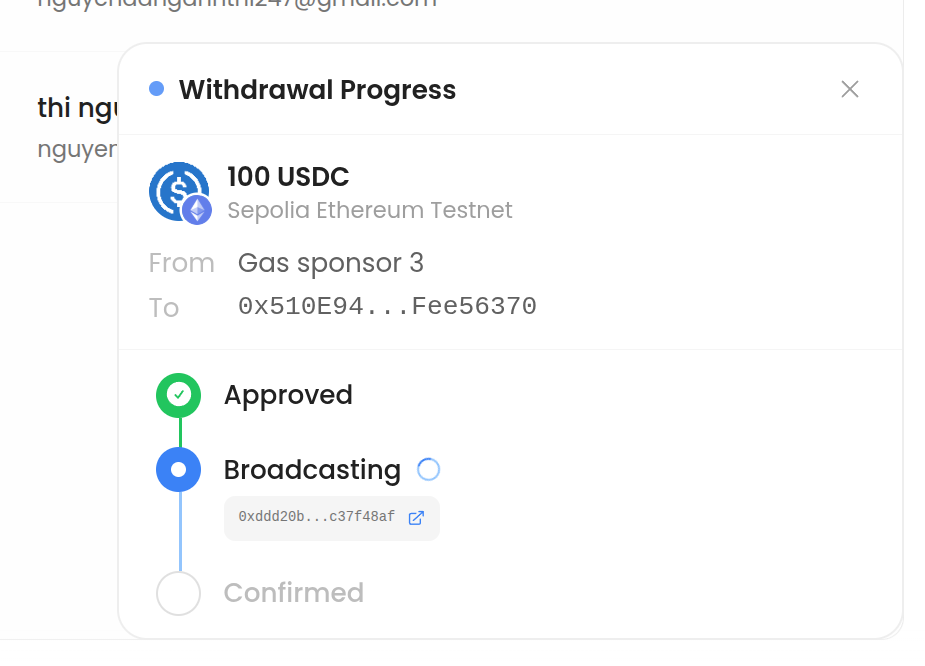Click the blue Broadcasting step circle
925x666 pixels.
(x=179, y=469)
